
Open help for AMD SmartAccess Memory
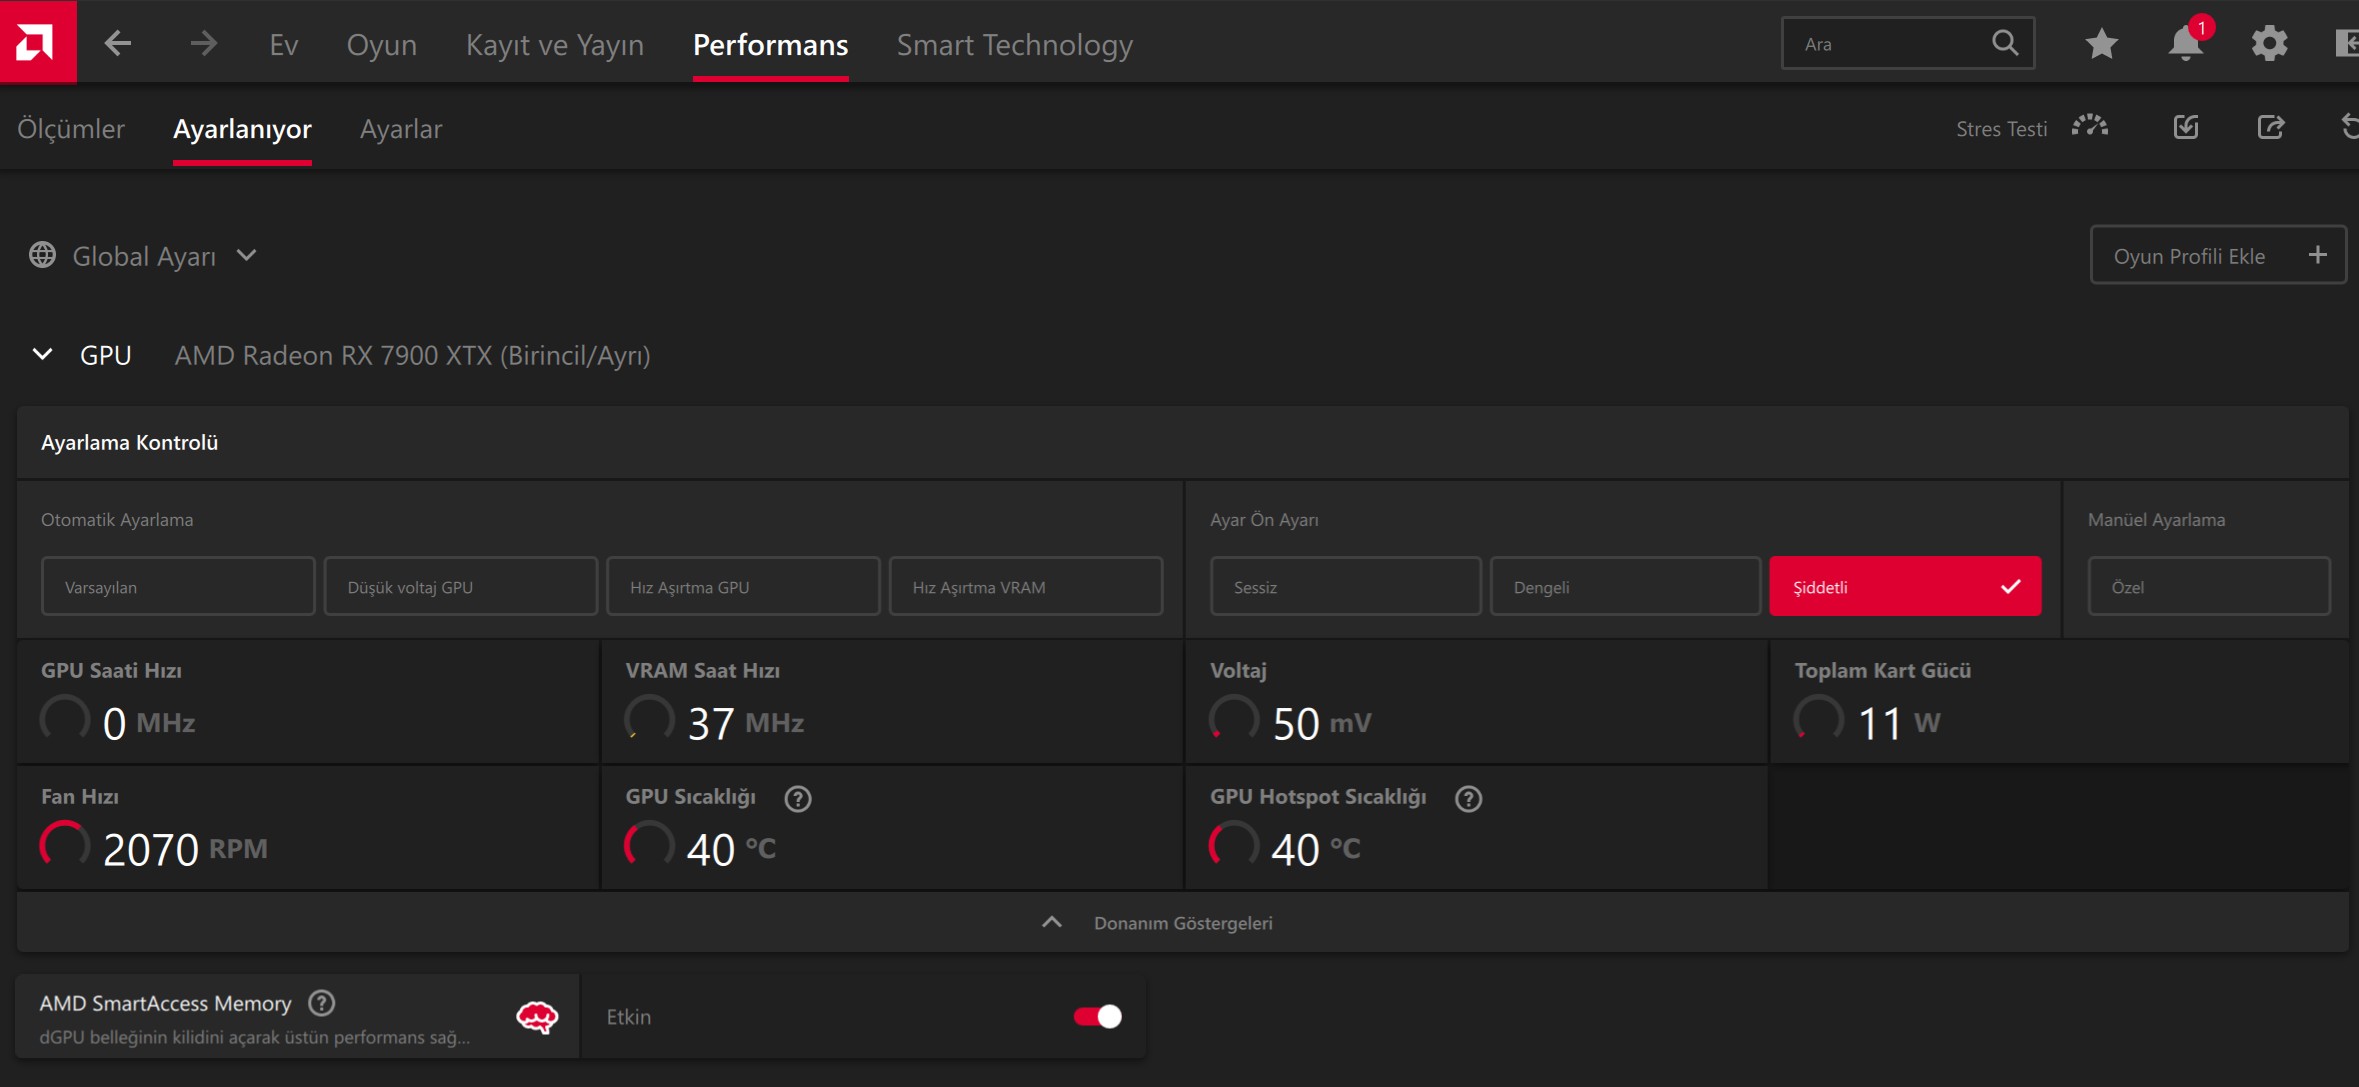[x=321, y=1003]
